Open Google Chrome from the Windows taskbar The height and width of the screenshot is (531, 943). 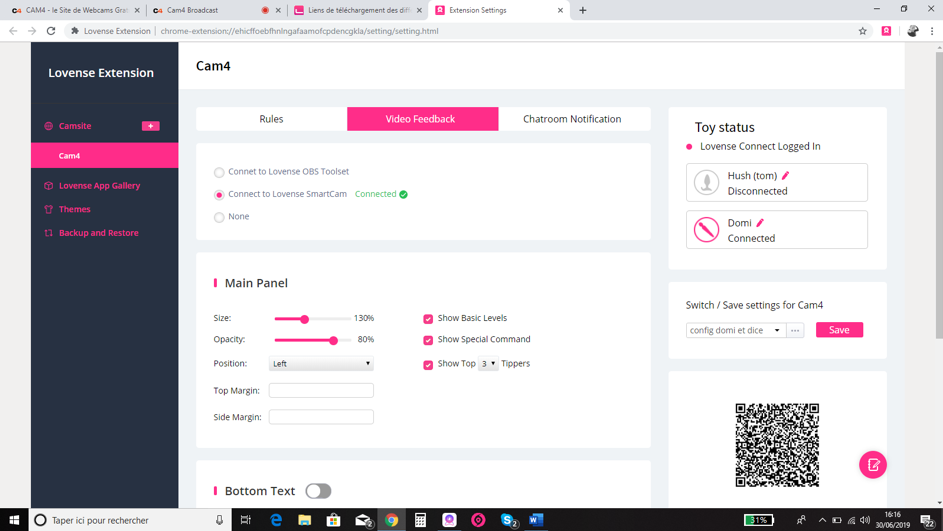[x=392, y=520]
